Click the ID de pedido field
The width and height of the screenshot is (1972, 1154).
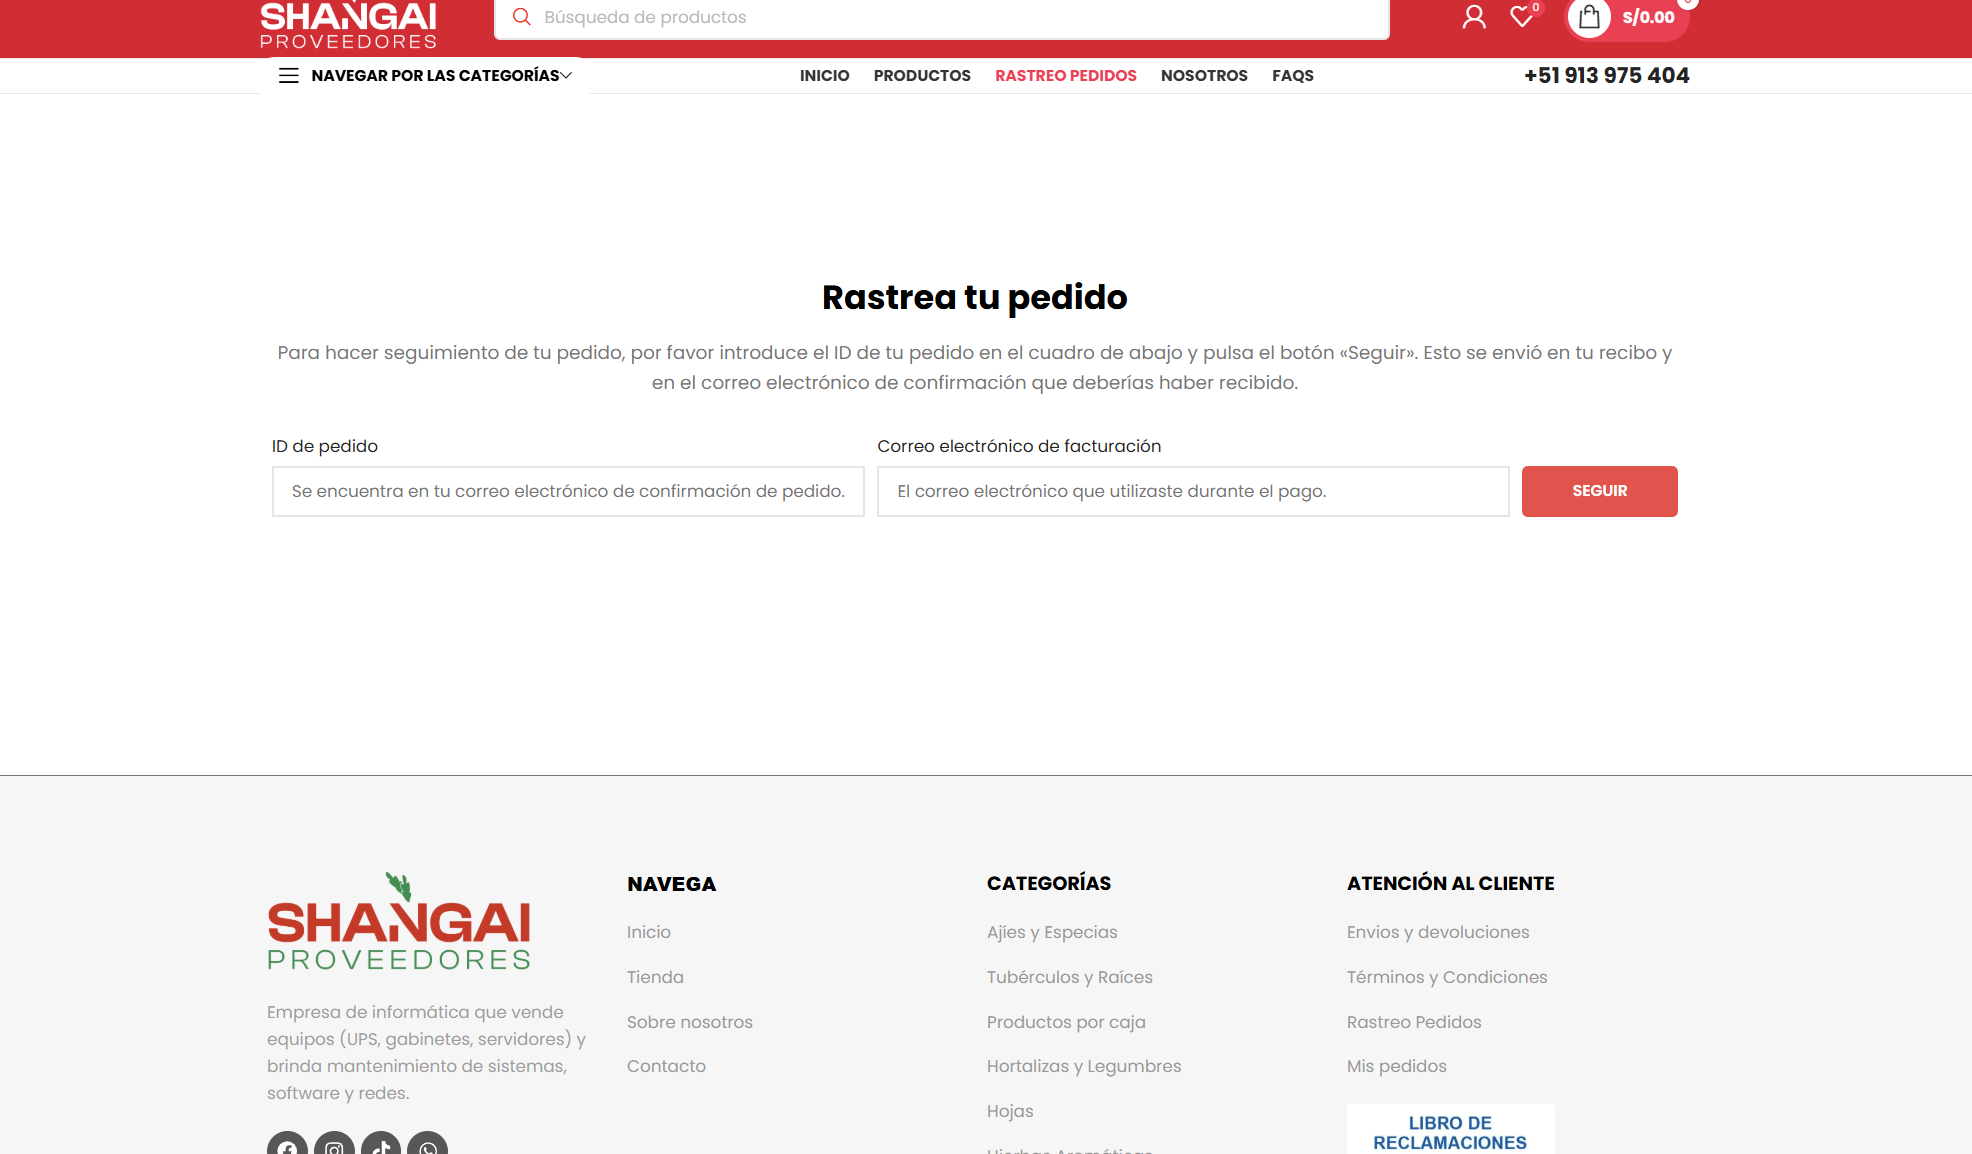pyautogui.click(x=567, y=491)
